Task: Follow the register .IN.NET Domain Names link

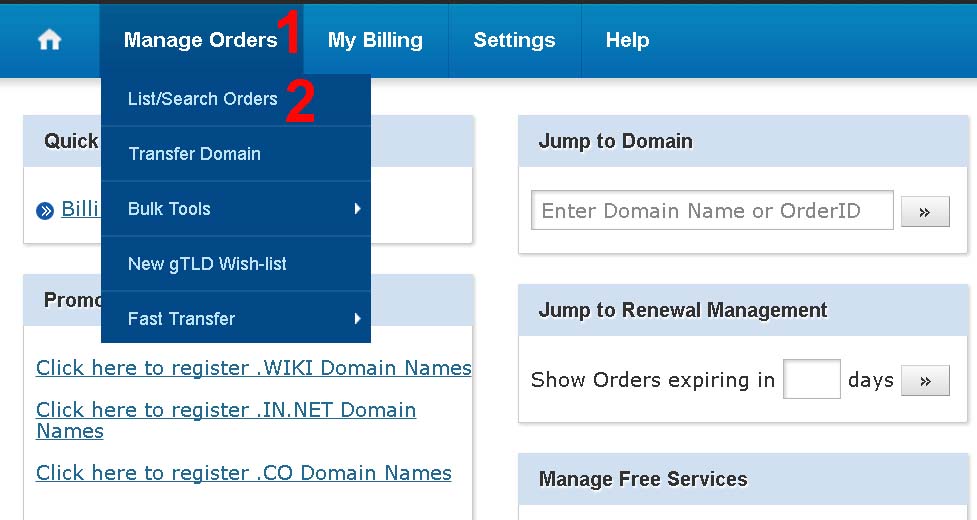Action: tap(225, 420)
